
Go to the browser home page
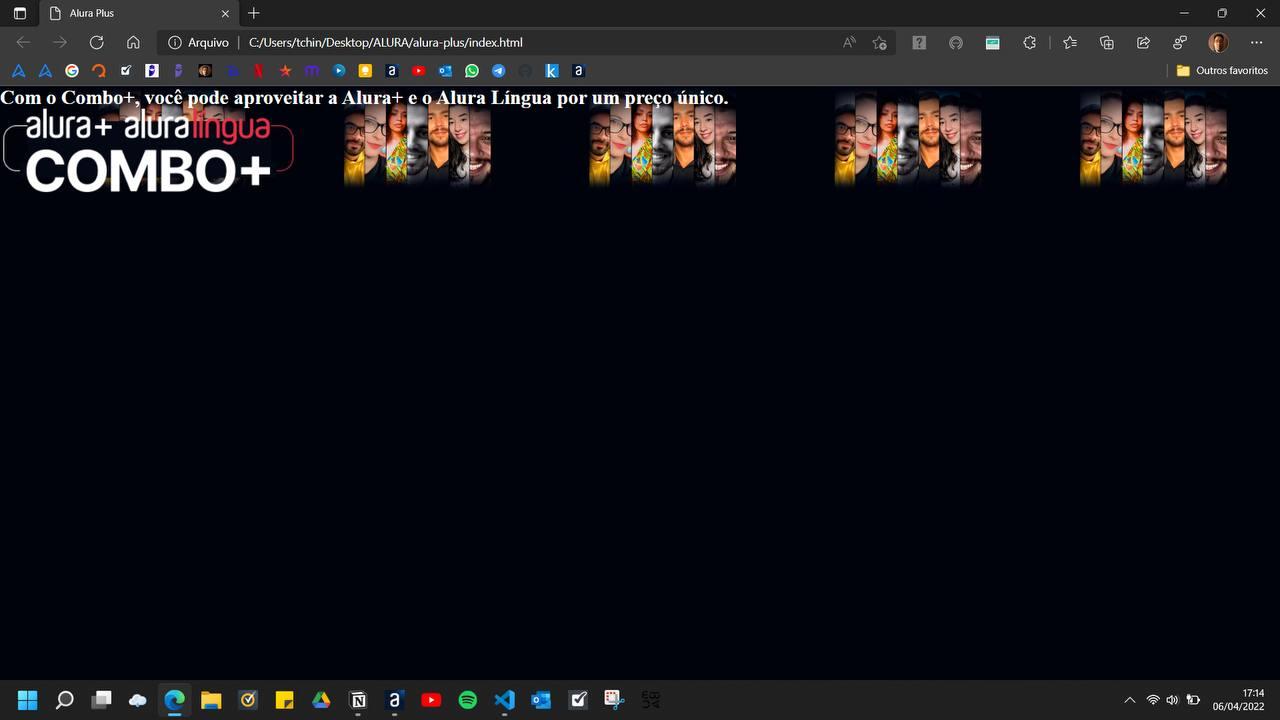pyautogui.click(x=133, y=42)
